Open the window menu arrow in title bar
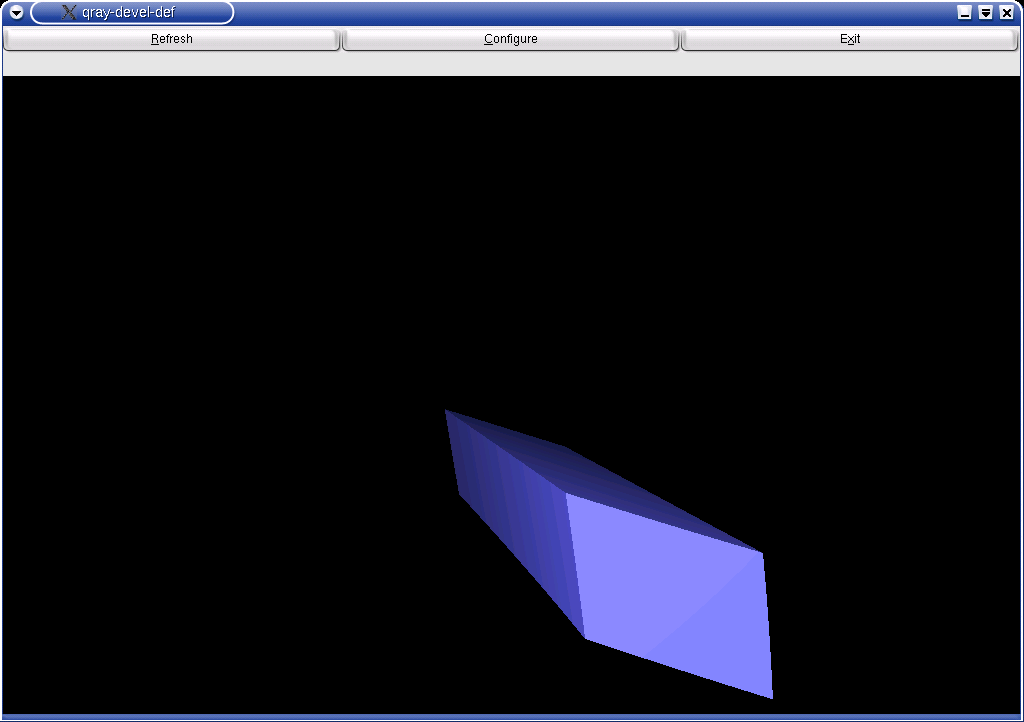The width and height of the screenshot is (1024, 722). [x=16, y=13]
